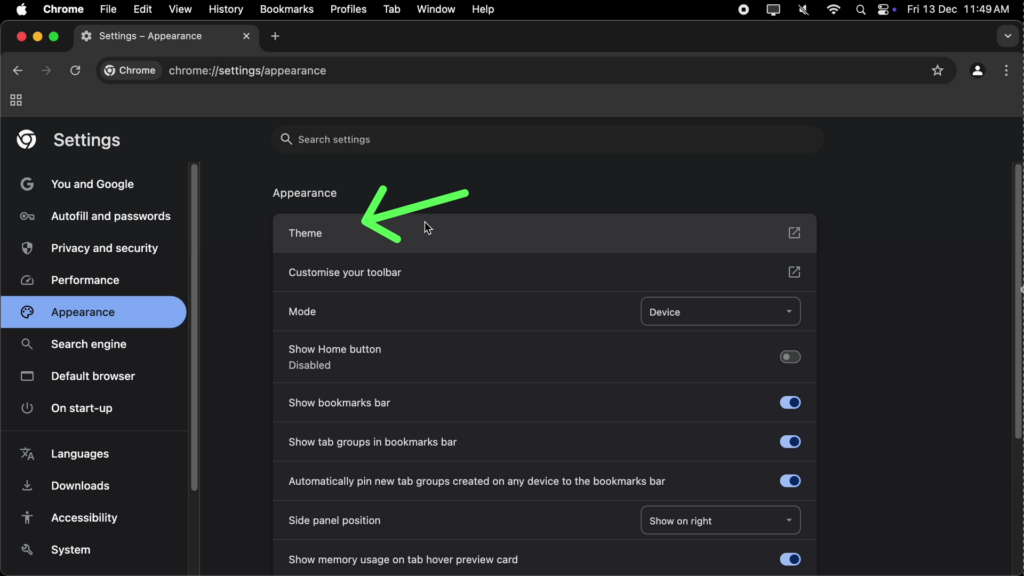This screenshot has width=1024, height=576.
Task: Open Spotlight search in menu bar
Action: tap(860, 9)
